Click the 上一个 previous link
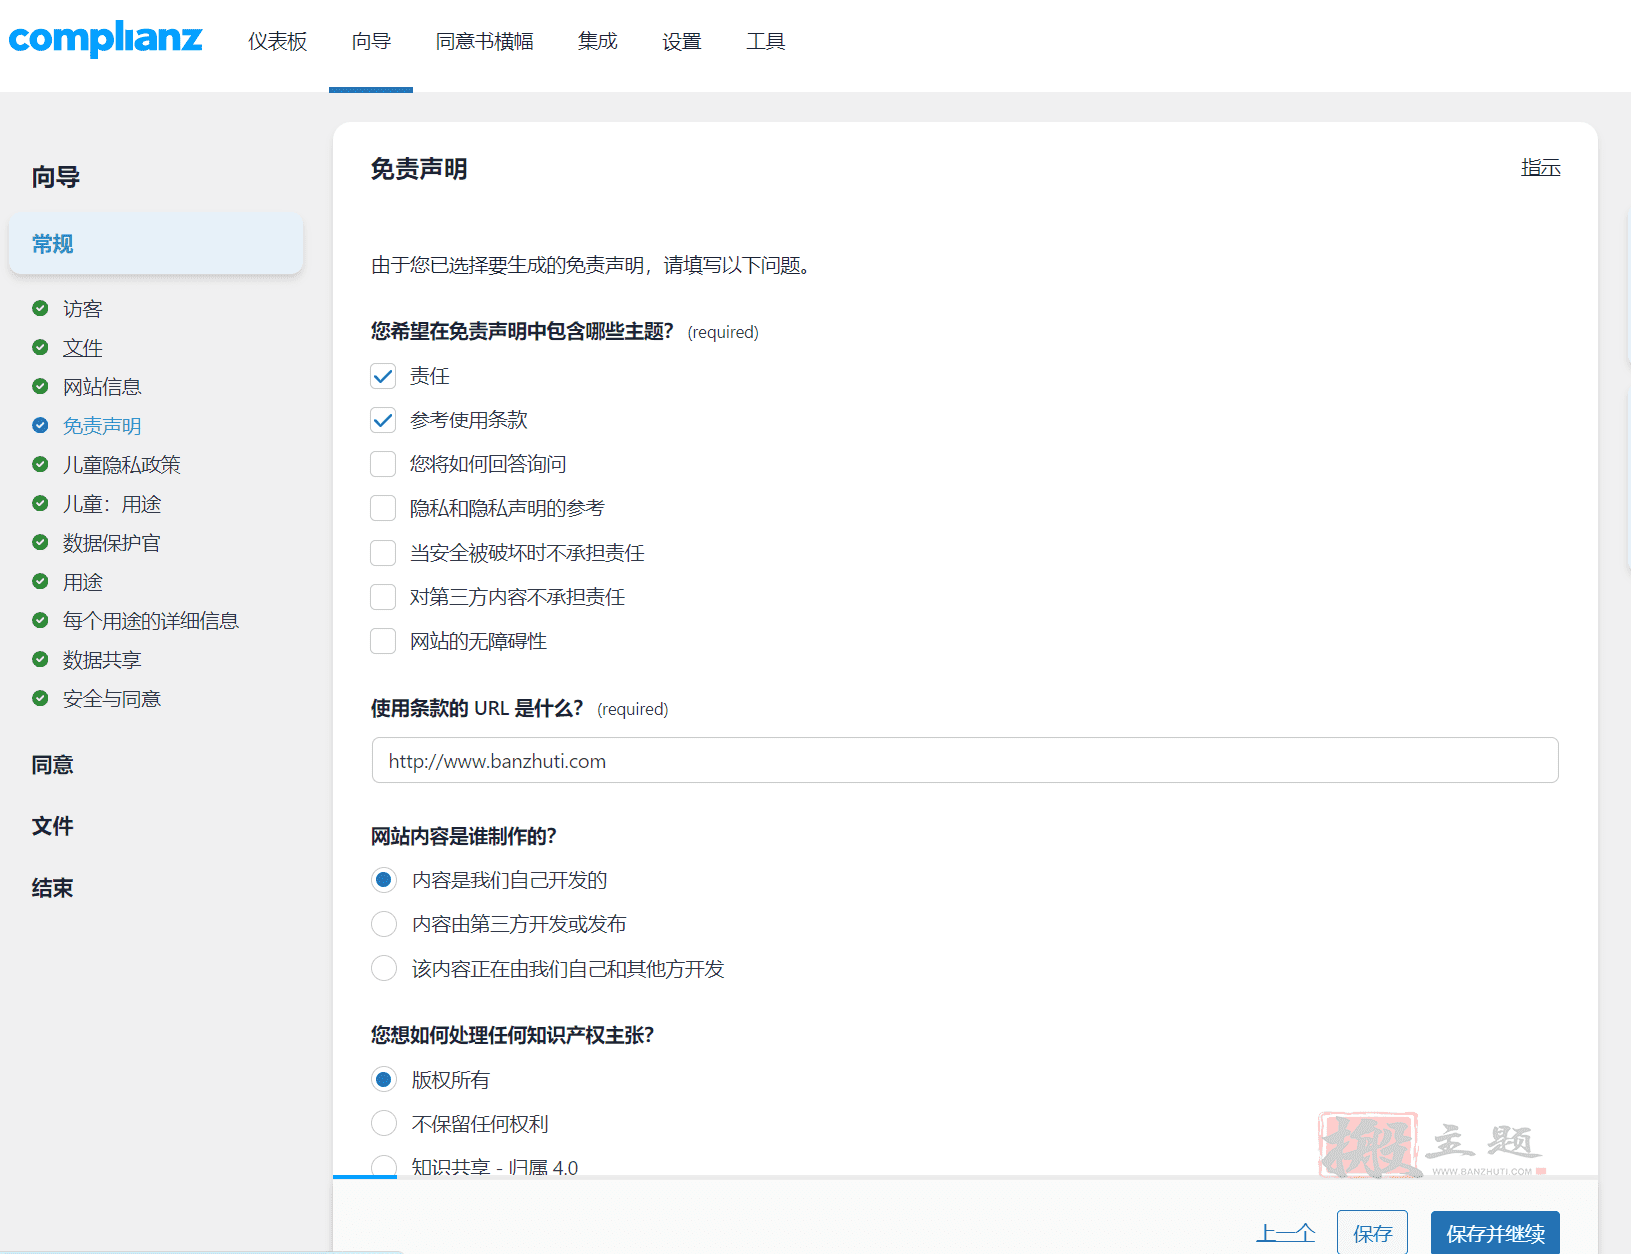This screenshot has width=1631, height=1254. pos(1286,1234)
